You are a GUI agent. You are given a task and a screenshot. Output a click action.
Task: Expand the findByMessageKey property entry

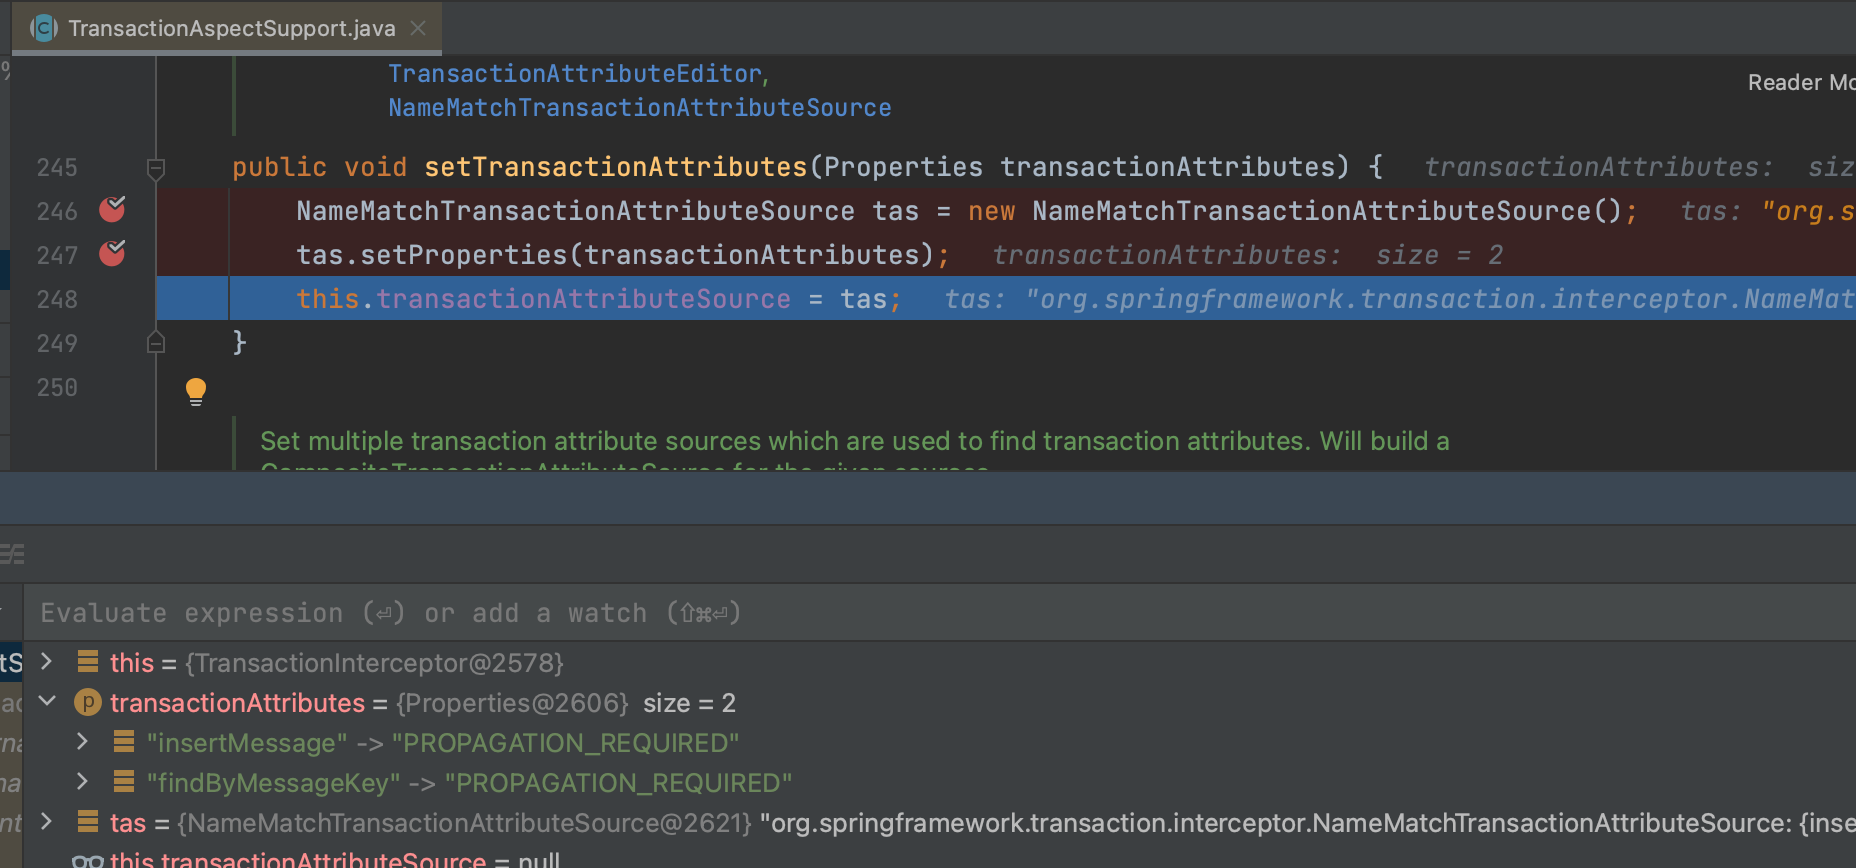pyautogui.click(x=82, y=782)
